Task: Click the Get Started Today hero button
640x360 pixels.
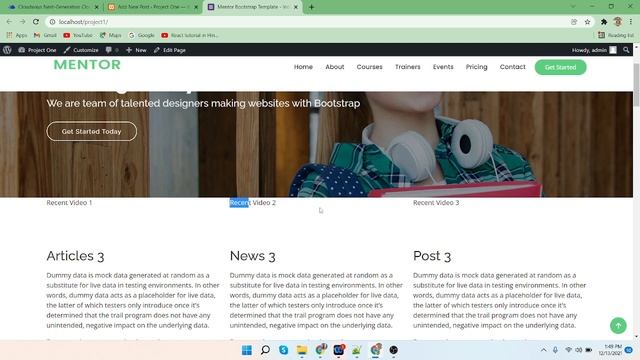Action: [91, 131]
